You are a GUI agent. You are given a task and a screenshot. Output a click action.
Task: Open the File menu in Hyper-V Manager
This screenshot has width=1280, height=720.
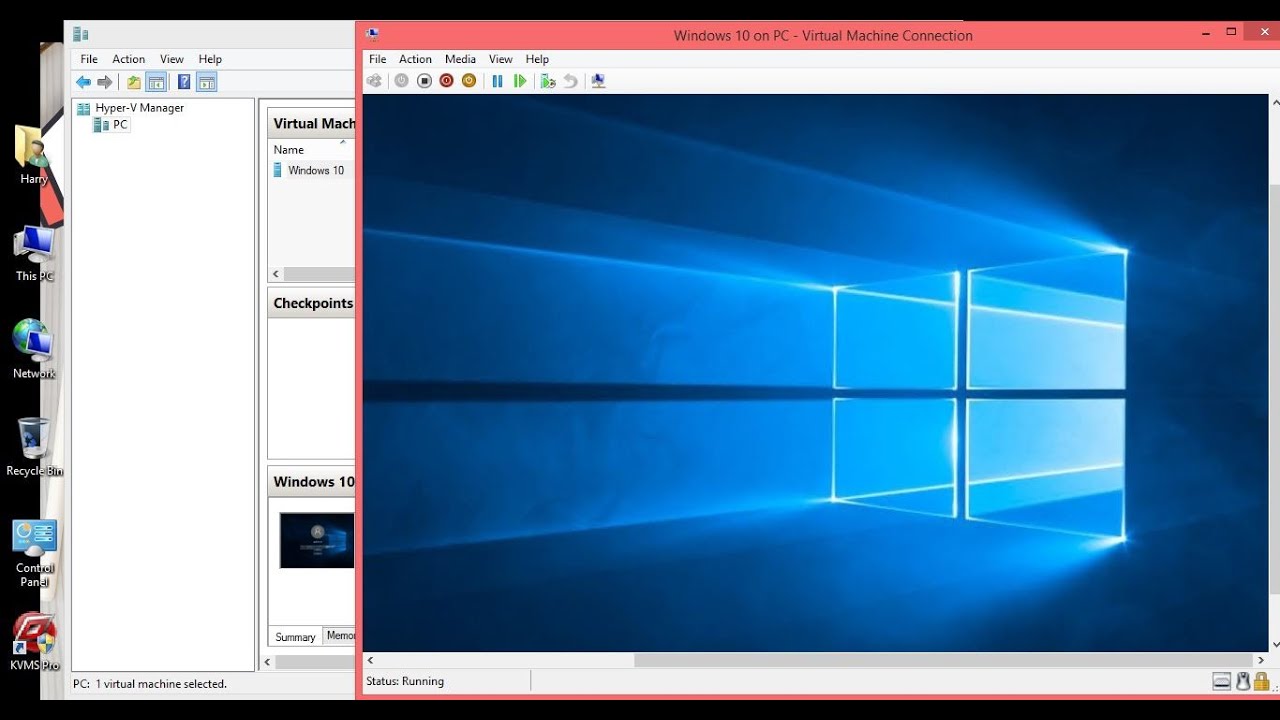[89, 59]
